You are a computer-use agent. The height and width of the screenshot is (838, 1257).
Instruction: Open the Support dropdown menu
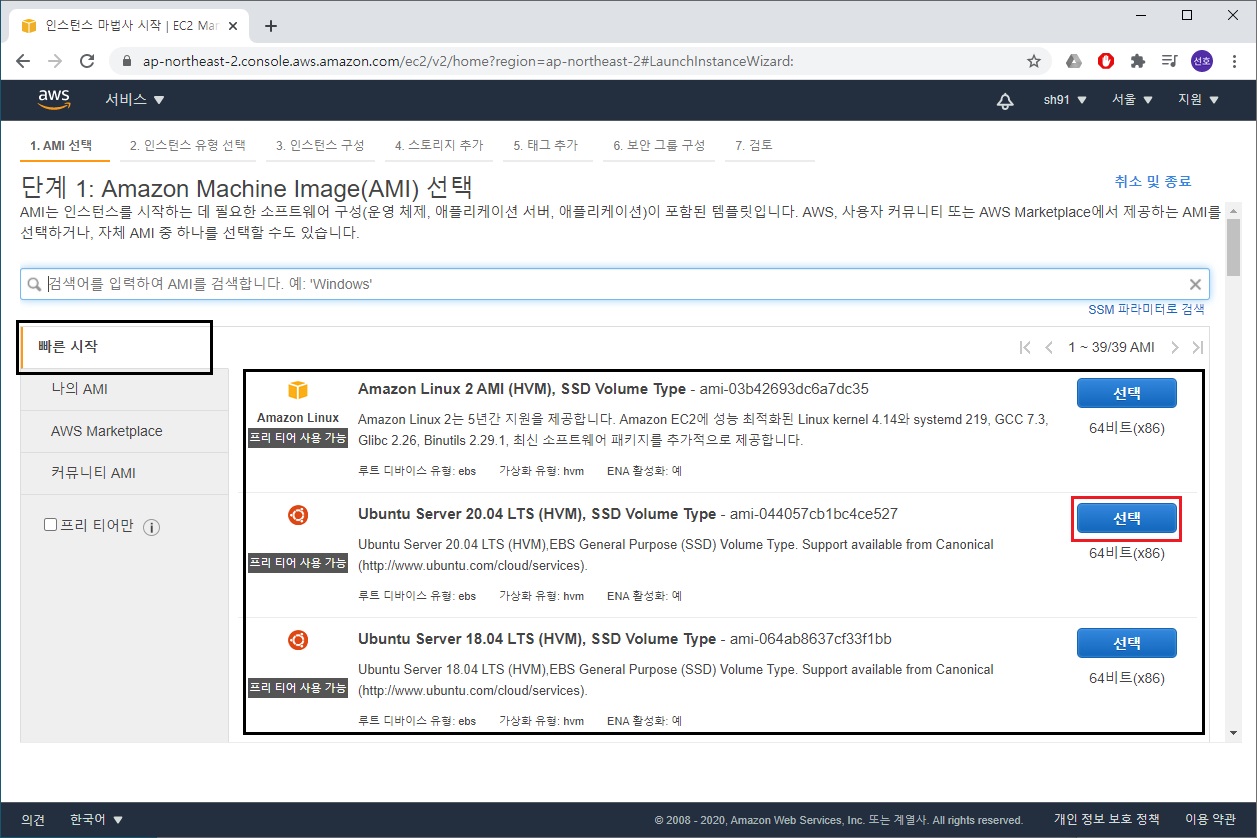pos(1198,100)
